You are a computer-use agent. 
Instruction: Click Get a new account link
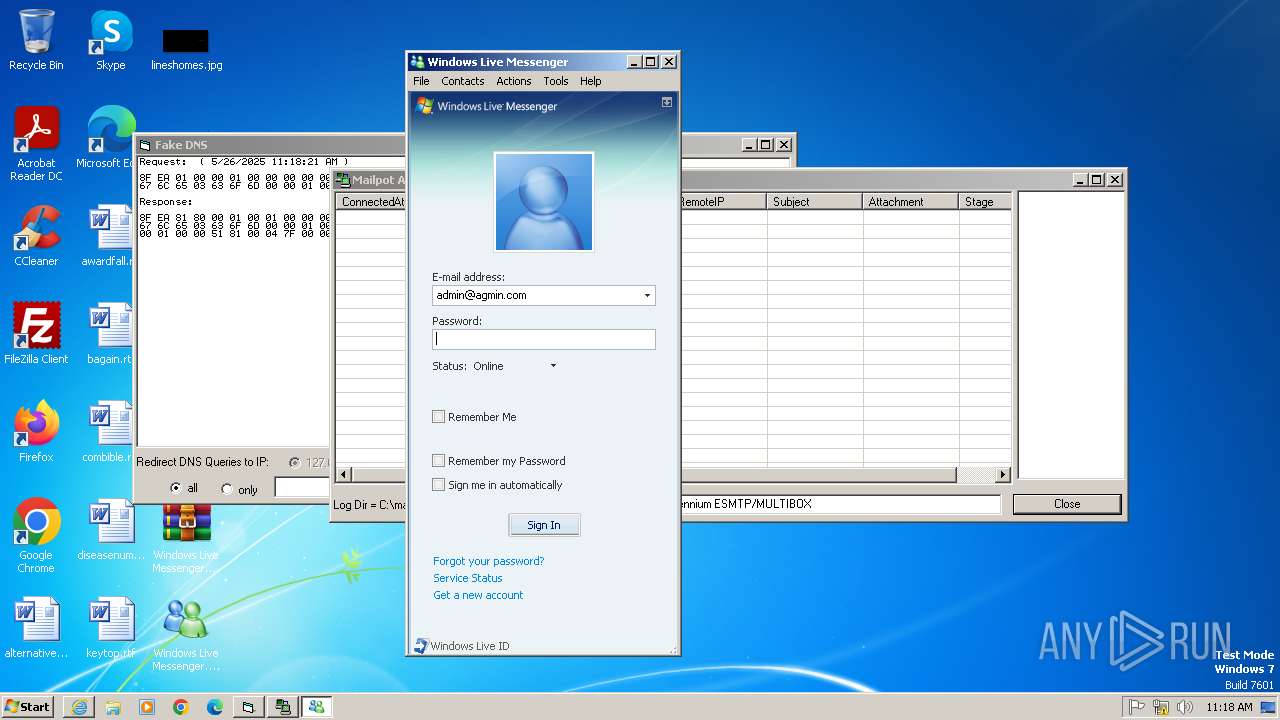pyautogui.click(x=478, y=595)
